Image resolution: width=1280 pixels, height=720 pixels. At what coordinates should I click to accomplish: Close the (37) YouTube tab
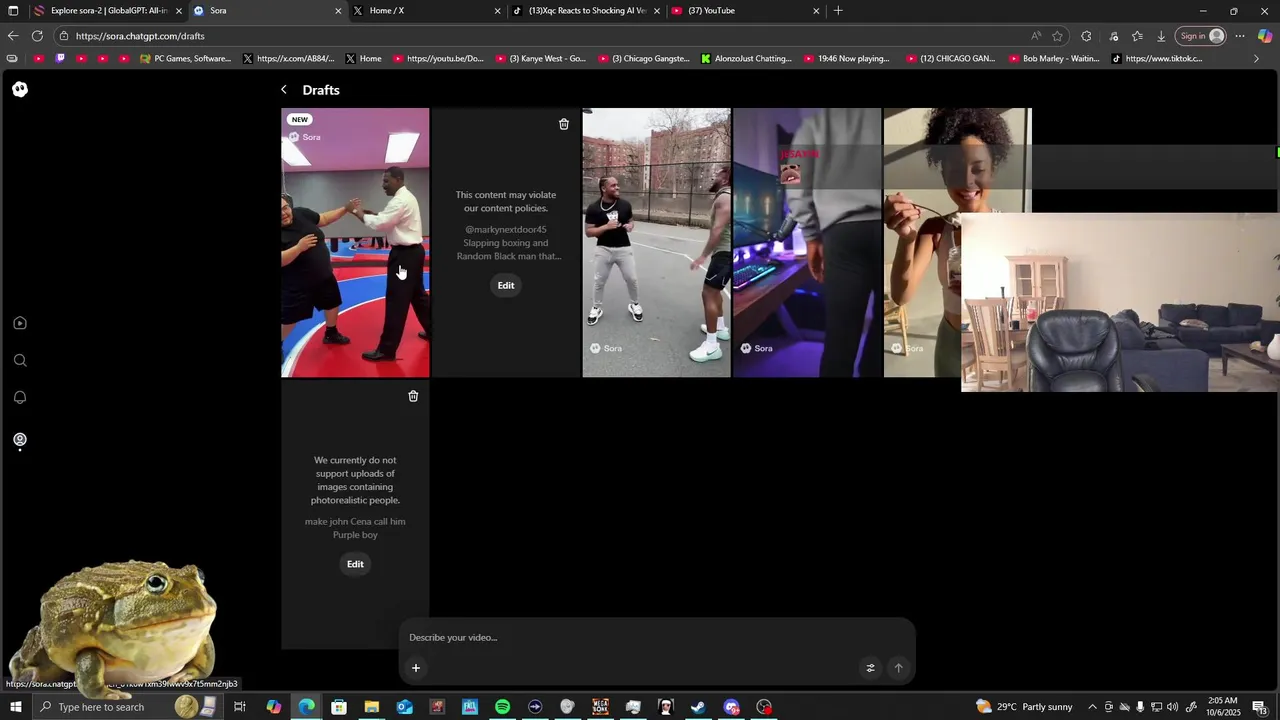816,11
